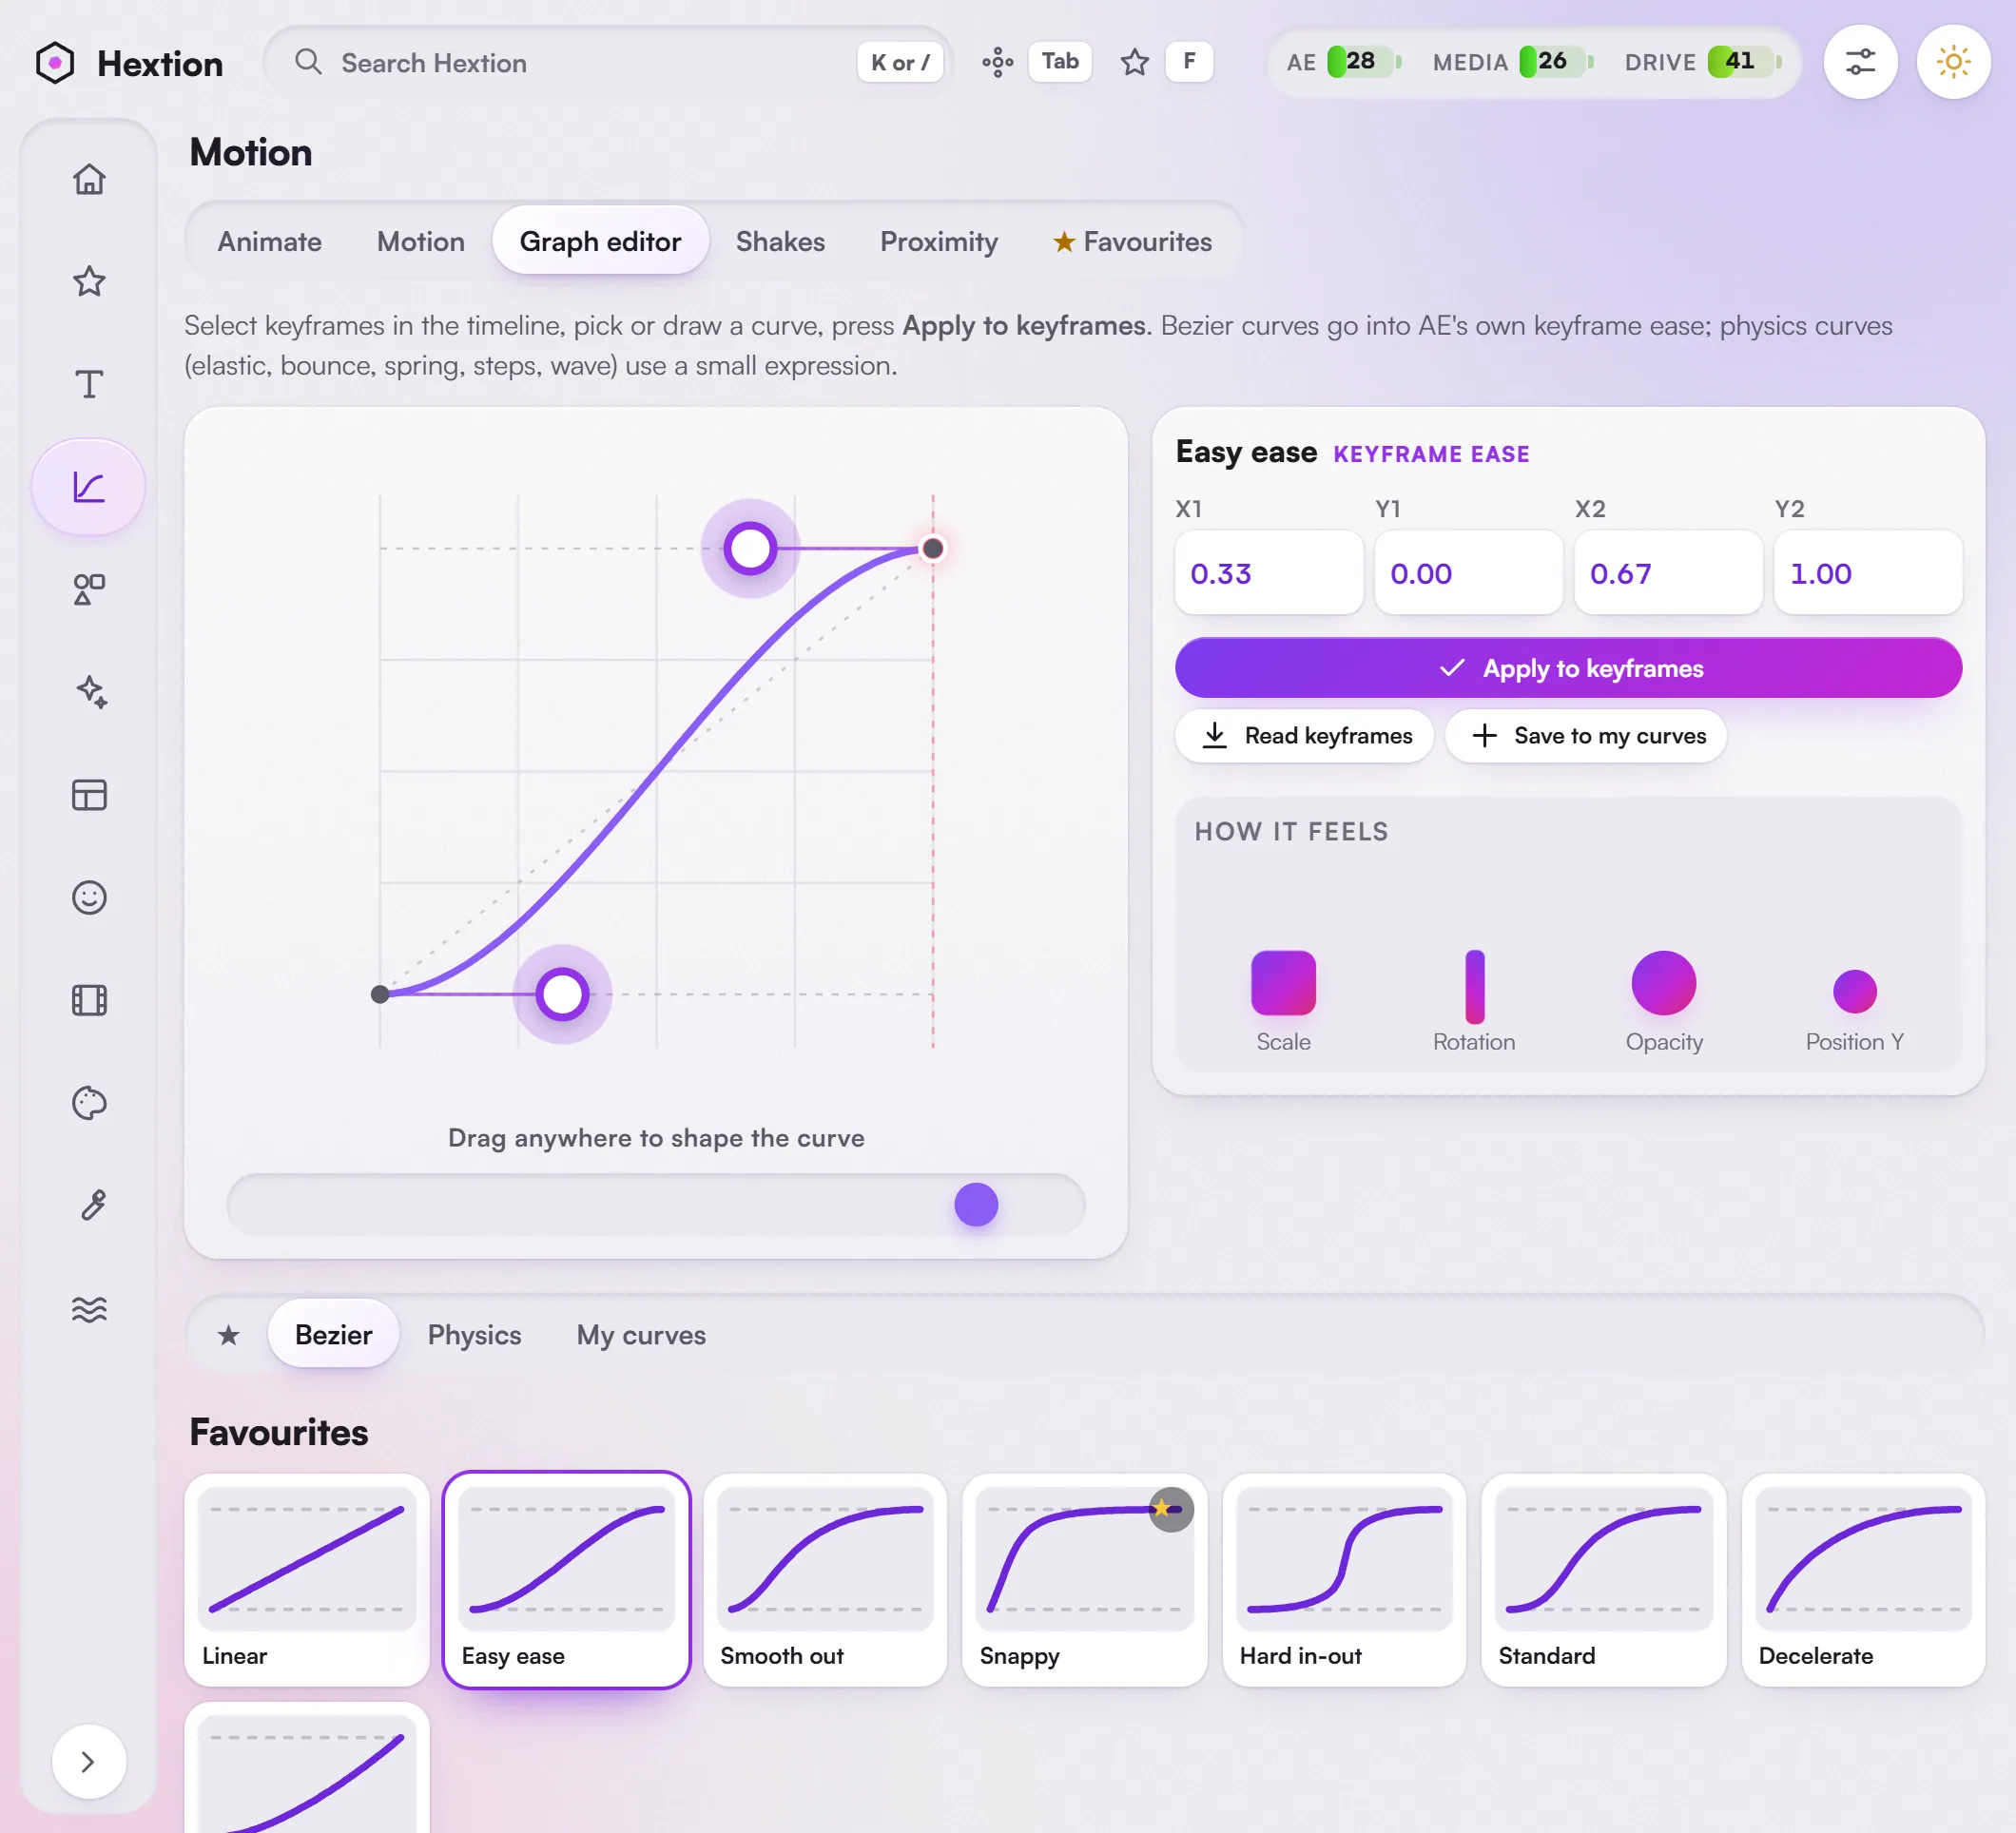2016x1833 pixels.
Task: Choose the Smooth out curve preset
Action: pyautogui.click(x=825, y=1580)
